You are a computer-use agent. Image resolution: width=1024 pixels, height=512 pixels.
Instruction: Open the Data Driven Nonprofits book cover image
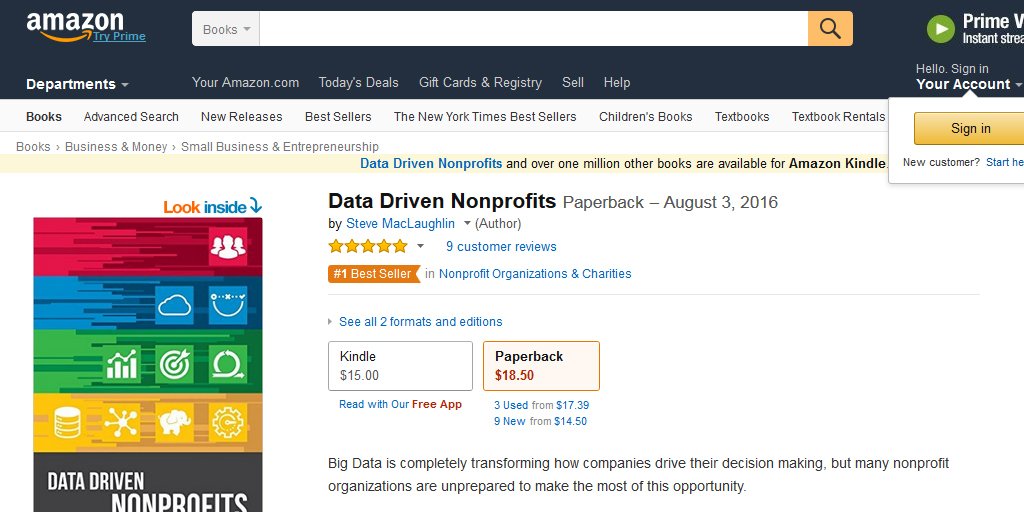[x=148, y=364]
